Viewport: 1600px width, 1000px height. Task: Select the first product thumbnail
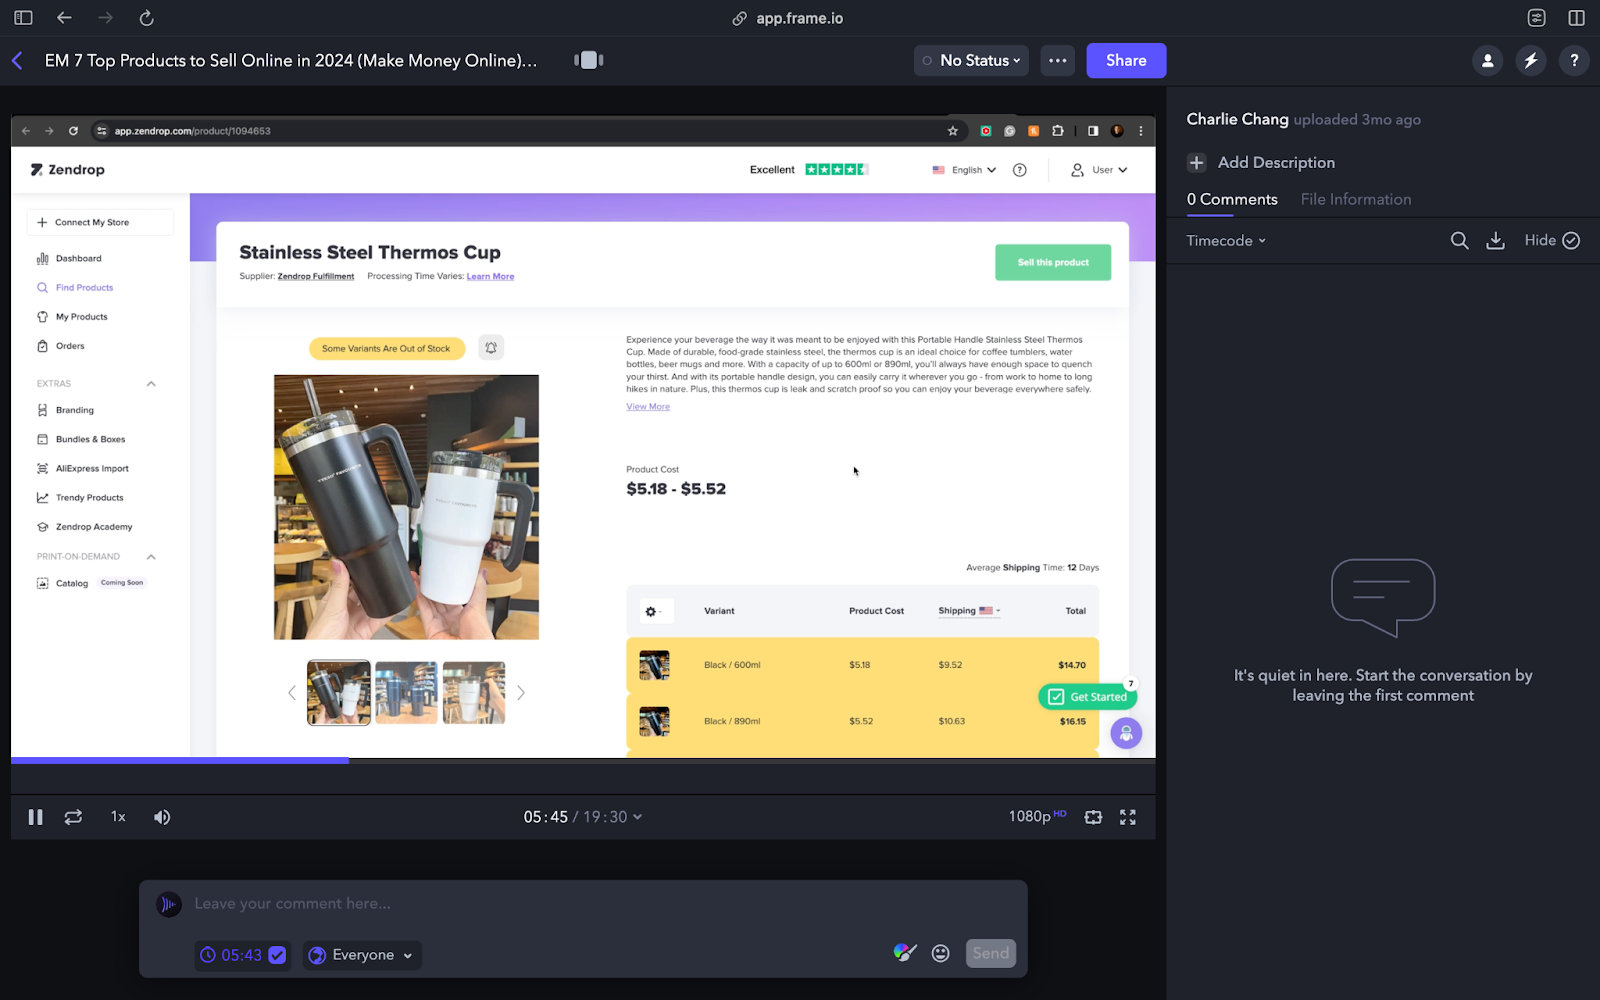(x=339, y=692)
